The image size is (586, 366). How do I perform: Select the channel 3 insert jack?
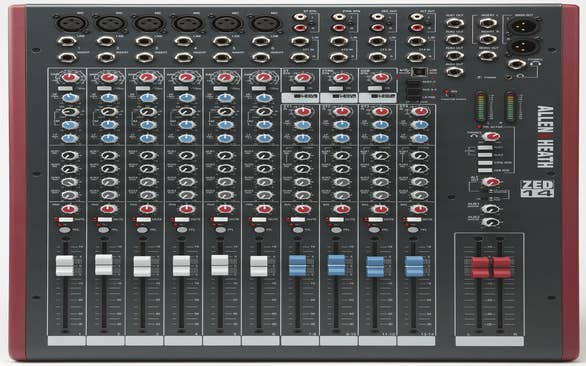tap(145, 58)
